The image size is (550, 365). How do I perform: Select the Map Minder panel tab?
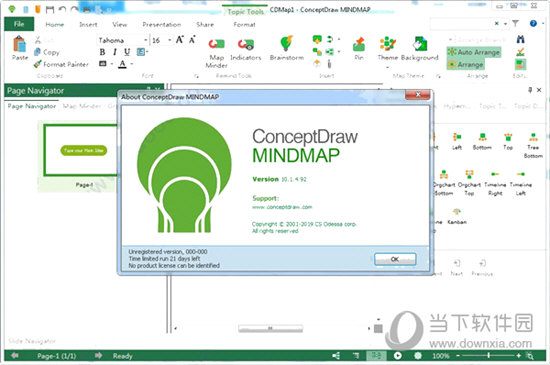(82, 106)
